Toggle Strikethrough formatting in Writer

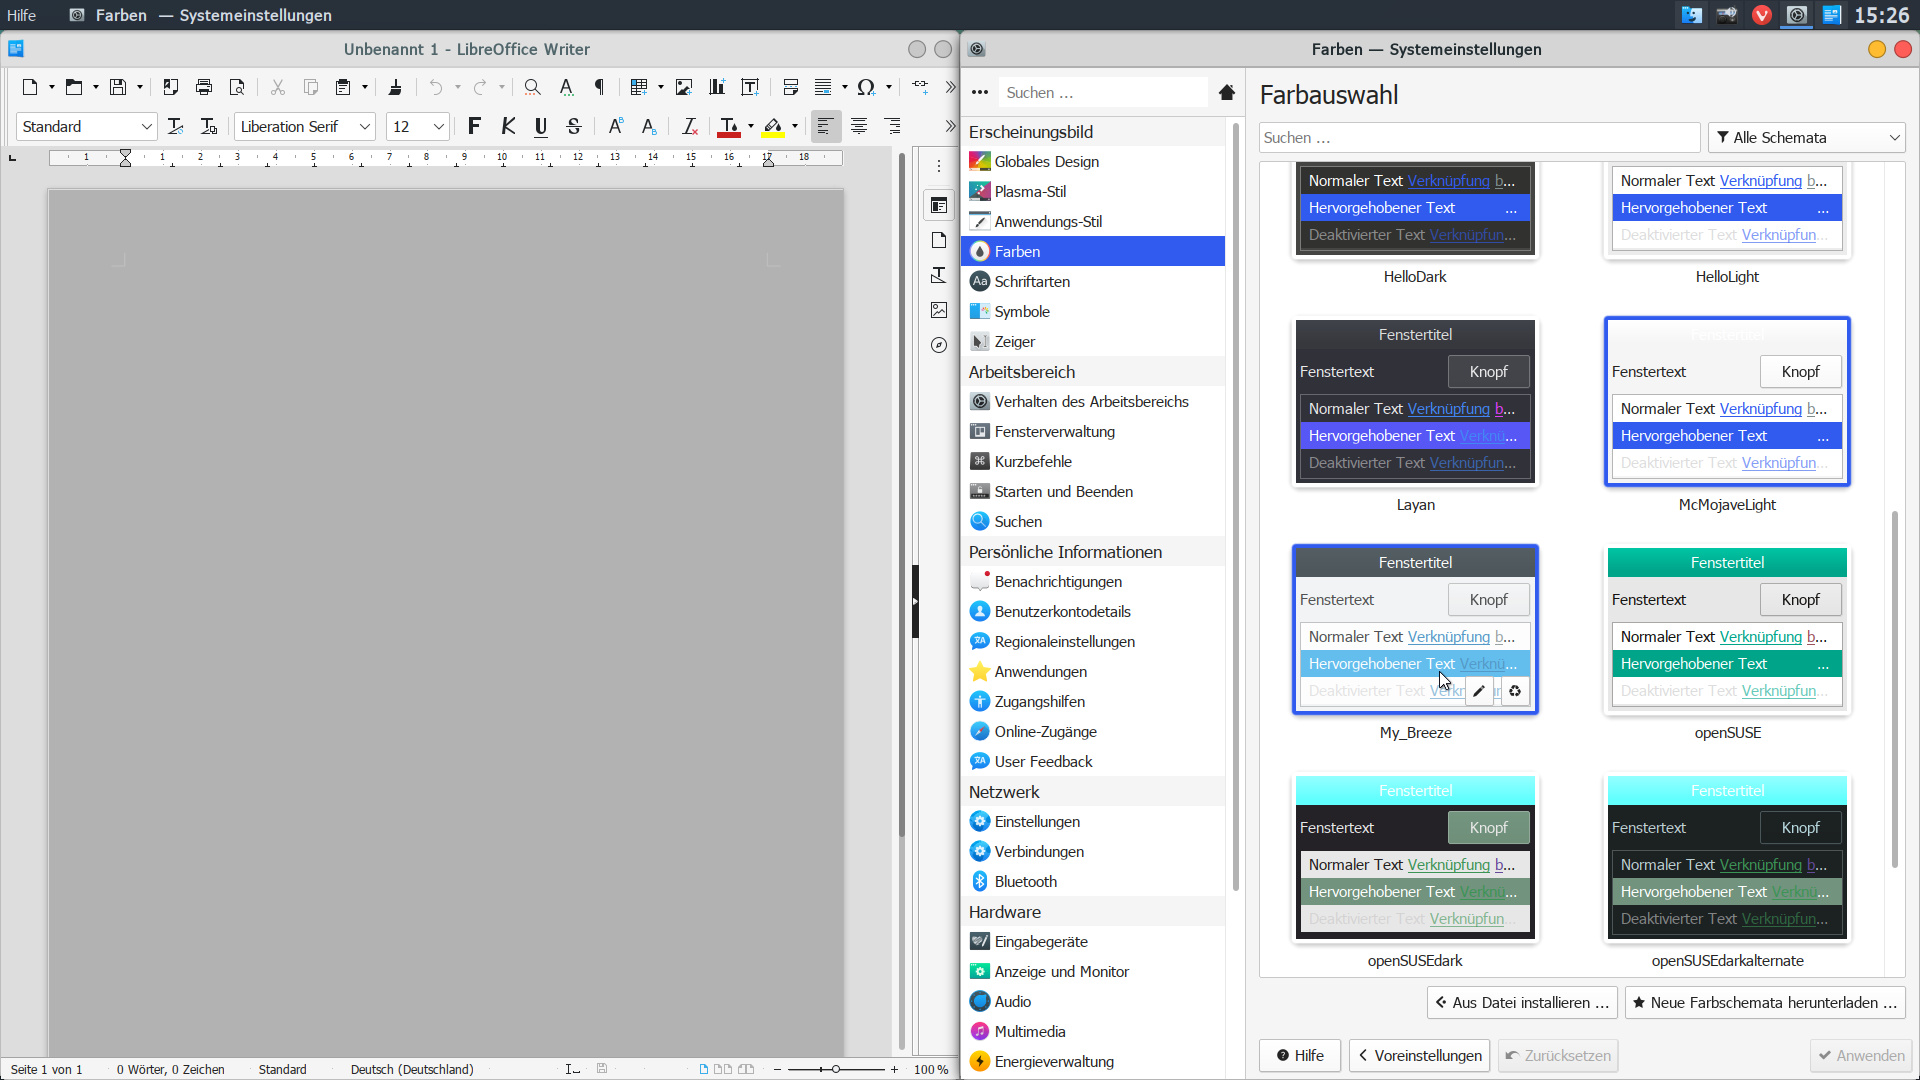point(574,126)
